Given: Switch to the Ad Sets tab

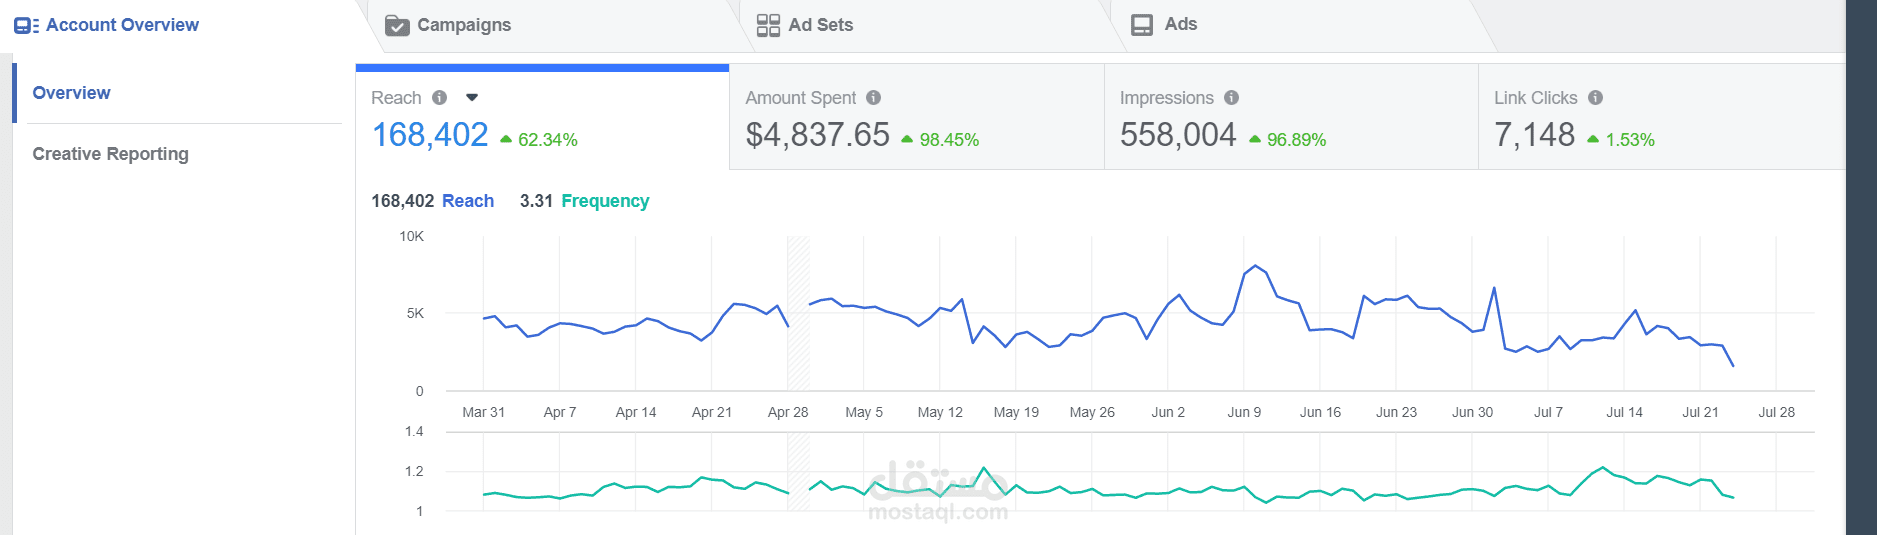Looking at the screenshot, I should (x=820, y=25).
